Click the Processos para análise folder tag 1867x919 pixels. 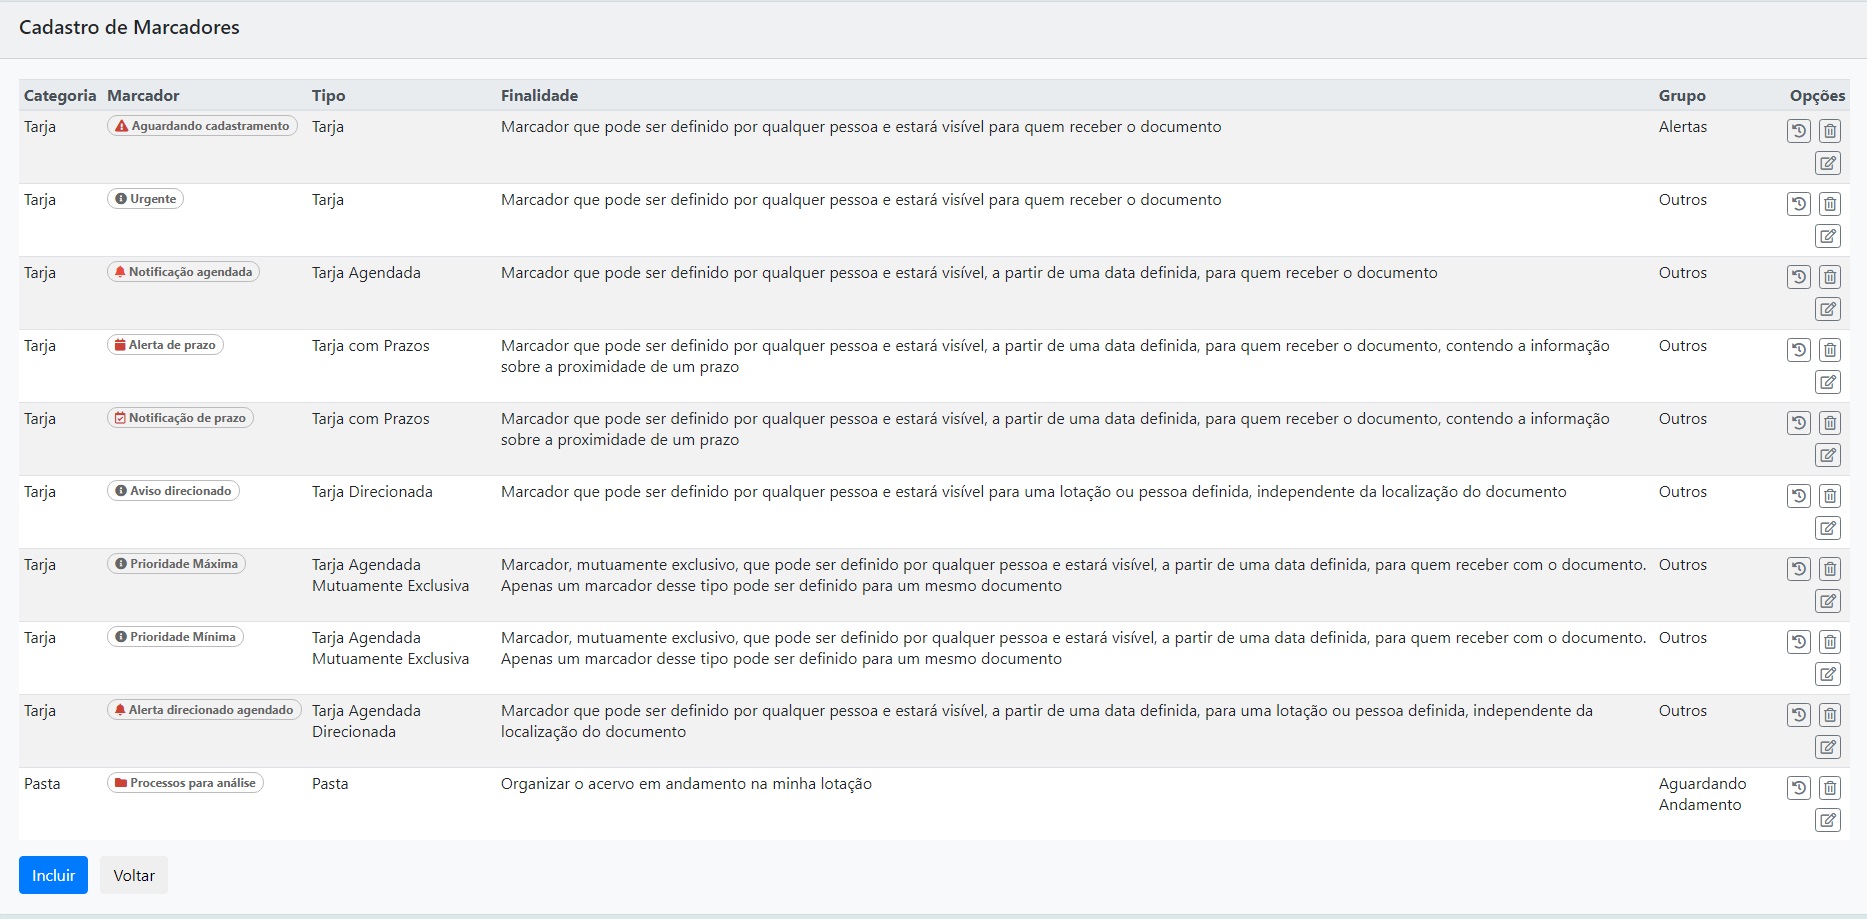pos(185,783)
